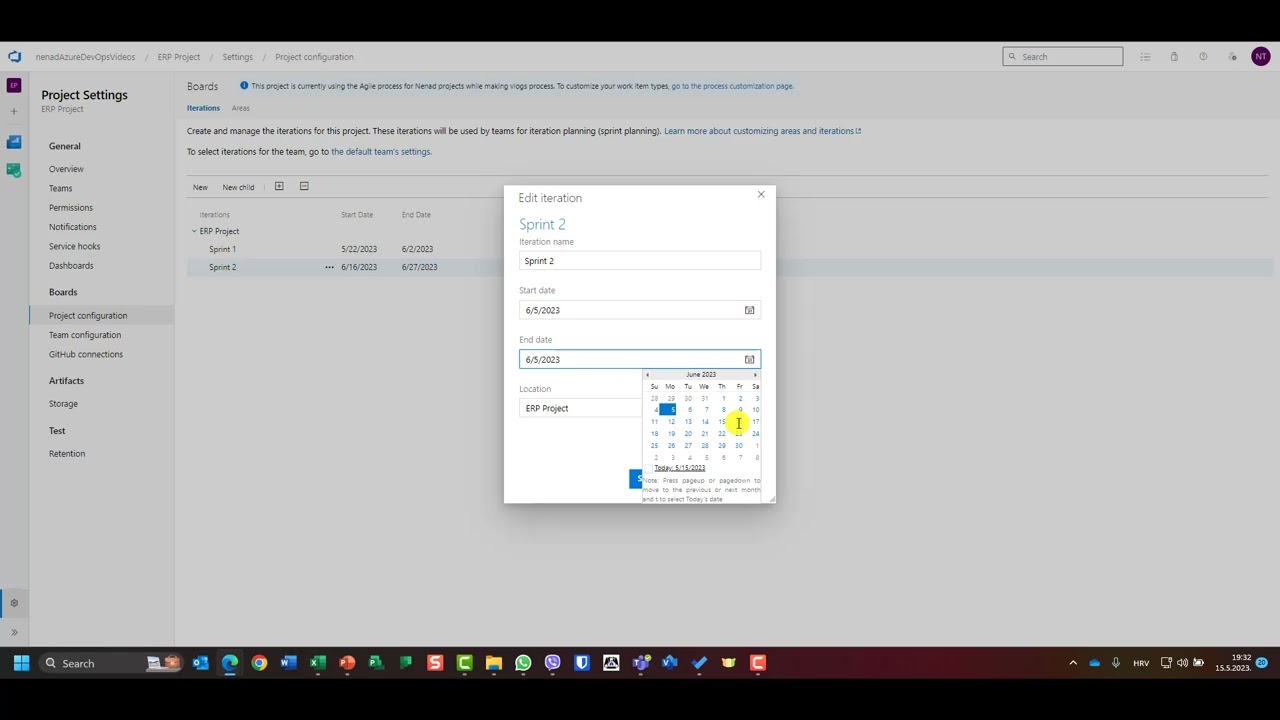1280x720 pixels.
Task: Click Settings breadcrumb
Action: click(237, 57)
